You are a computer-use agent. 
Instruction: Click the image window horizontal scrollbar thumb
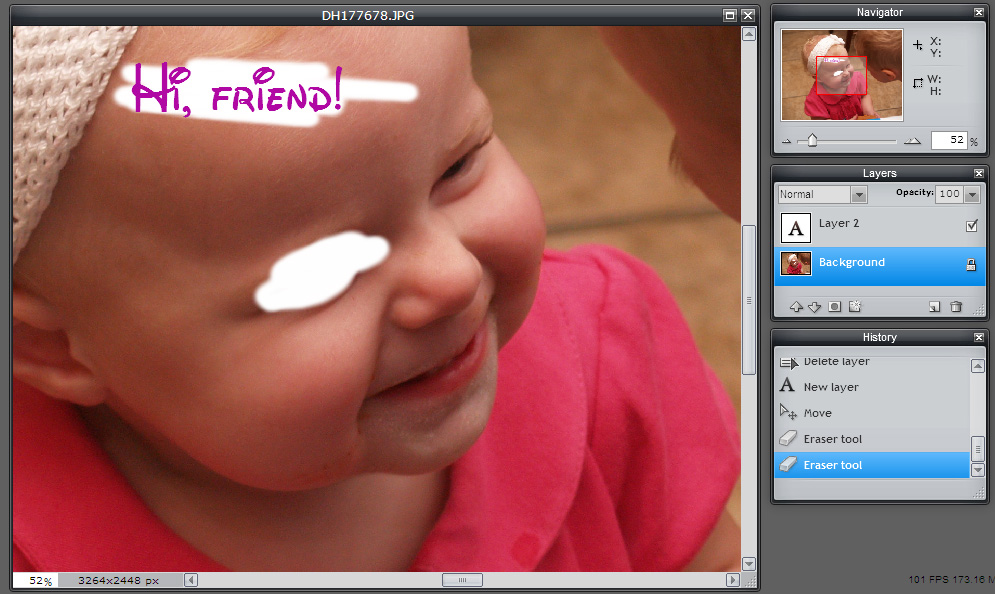click(462, 579)
